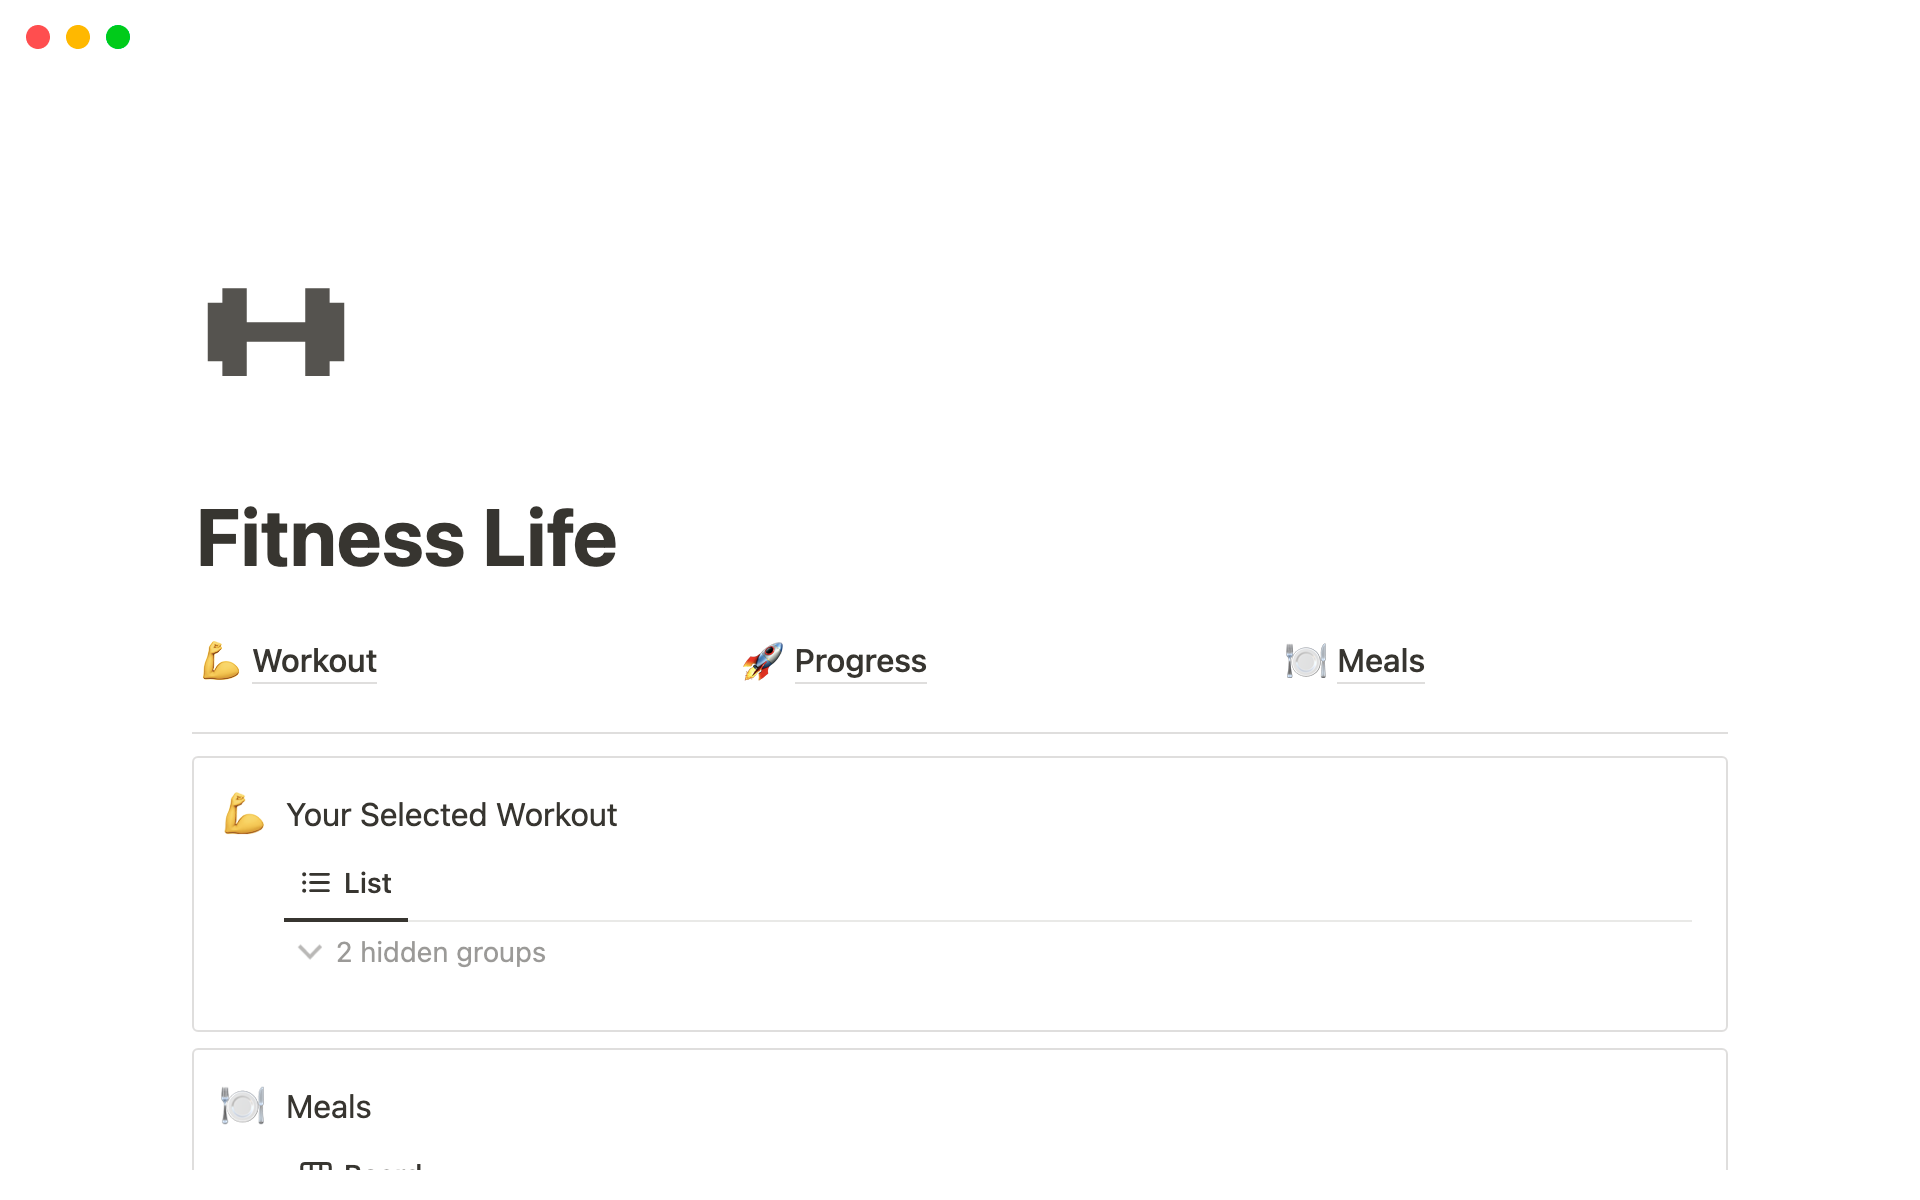The image size is (1920, 1200).
Task: Select the List view tab
Action: point(367,883)
